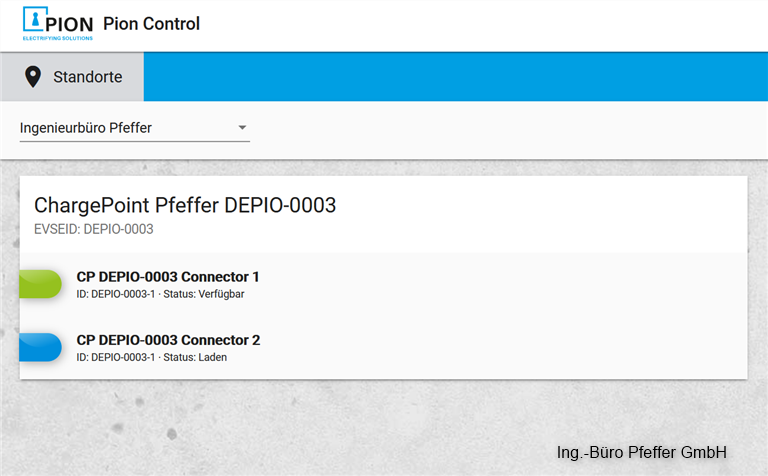Click the Pion Control app title

tap(151, 24)
